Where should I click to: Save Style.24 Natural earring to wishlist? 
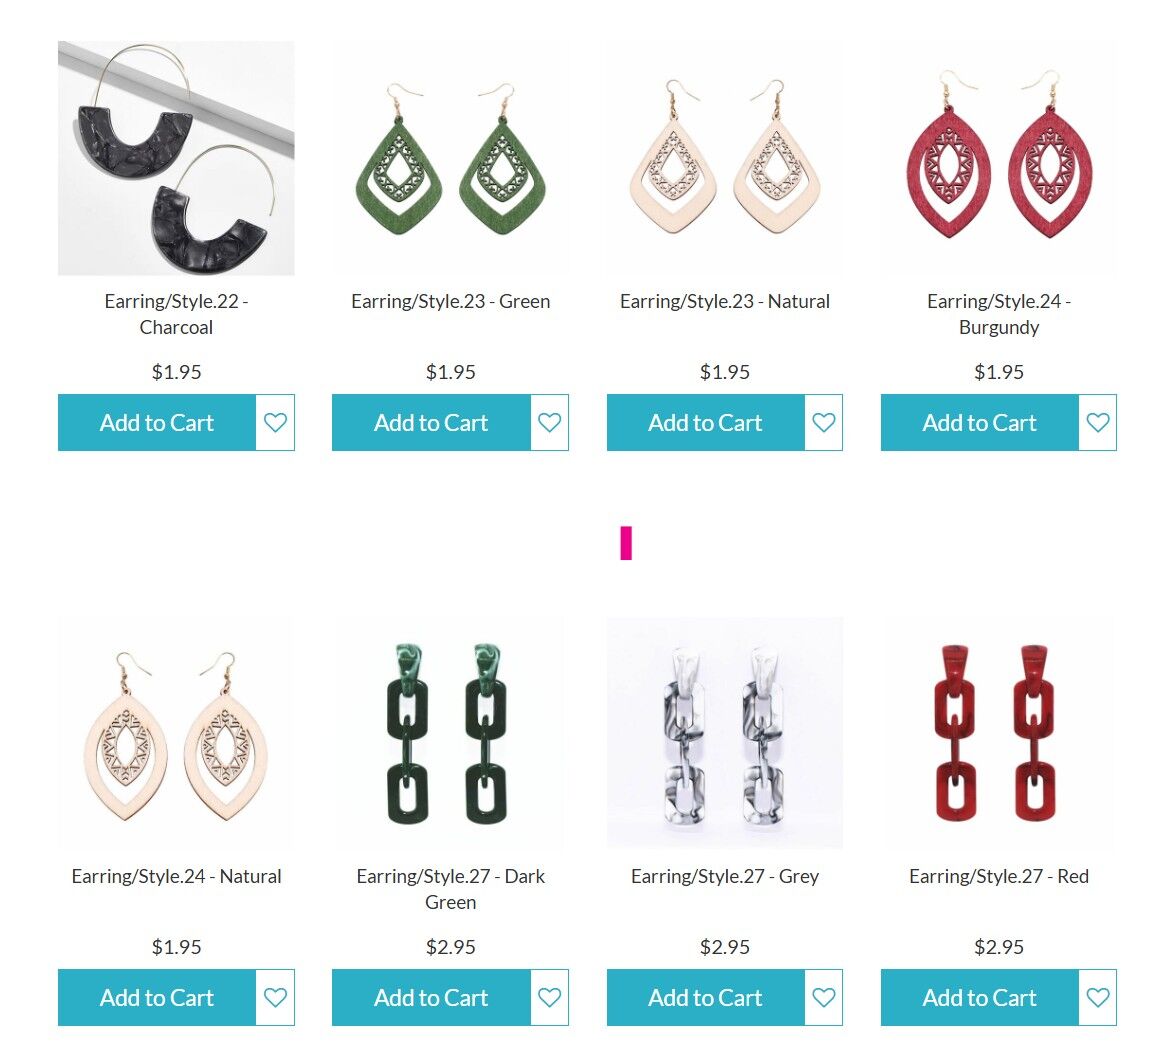[x=275, y=997]
